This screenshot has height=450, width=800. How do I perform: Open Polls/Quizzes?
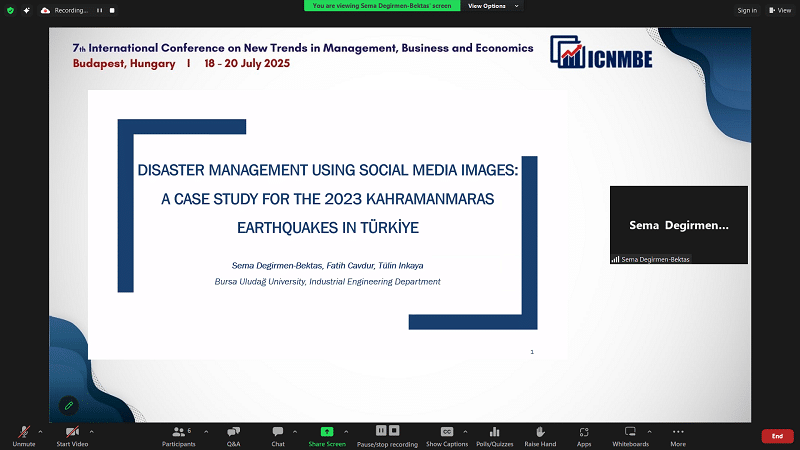(494, 432)
